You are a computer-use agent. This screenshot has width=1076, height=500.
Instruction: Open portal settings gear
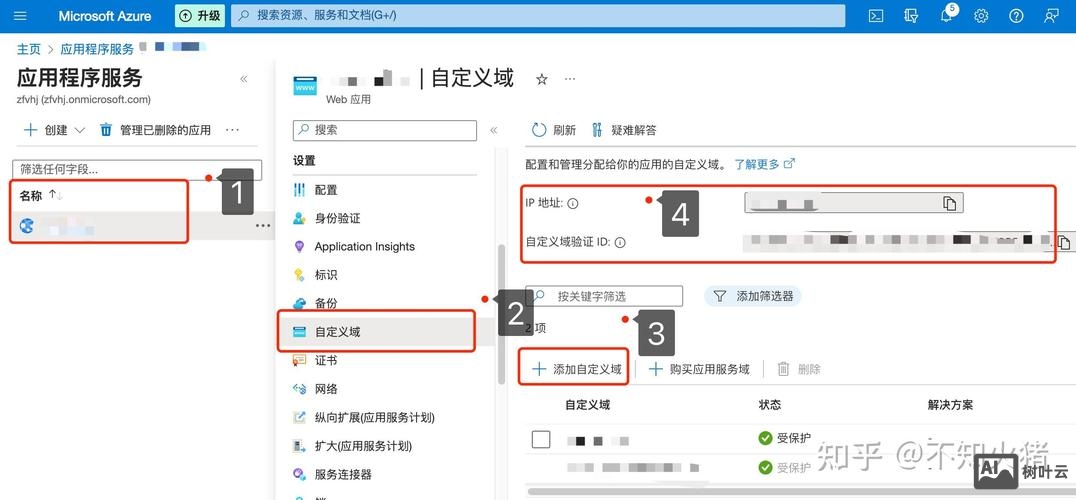[981, 16]
